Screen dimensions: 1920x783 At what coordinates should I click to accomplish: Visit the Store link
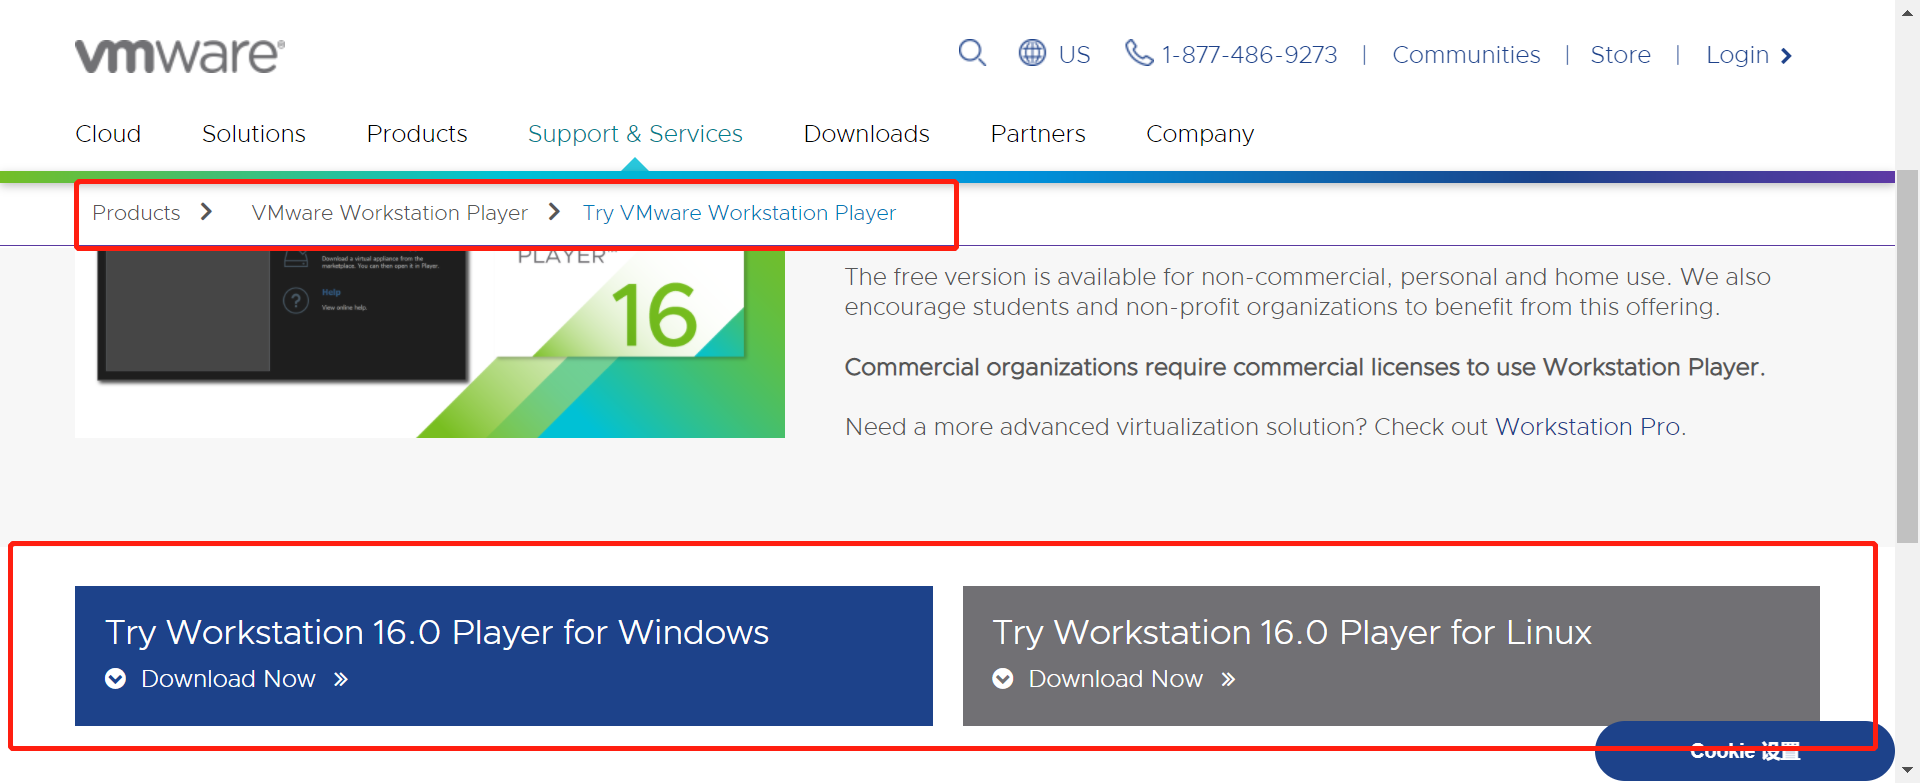[1620, 55]
